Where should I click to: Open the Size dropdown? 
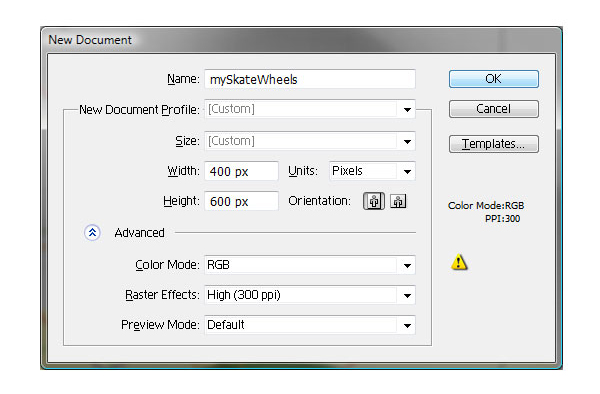310,141
